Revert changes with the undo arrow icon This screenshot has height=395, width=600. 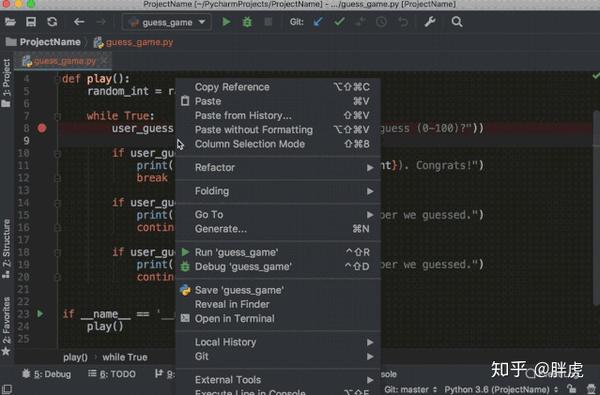pos(403,22)
